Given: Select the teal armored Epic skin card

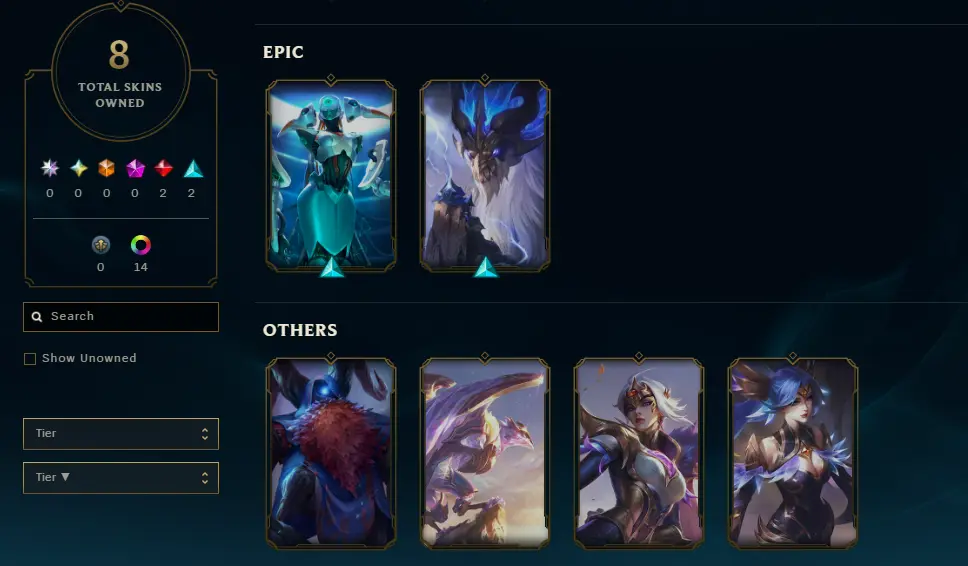Looking at the screenshot, I should [x=331, y=176].
